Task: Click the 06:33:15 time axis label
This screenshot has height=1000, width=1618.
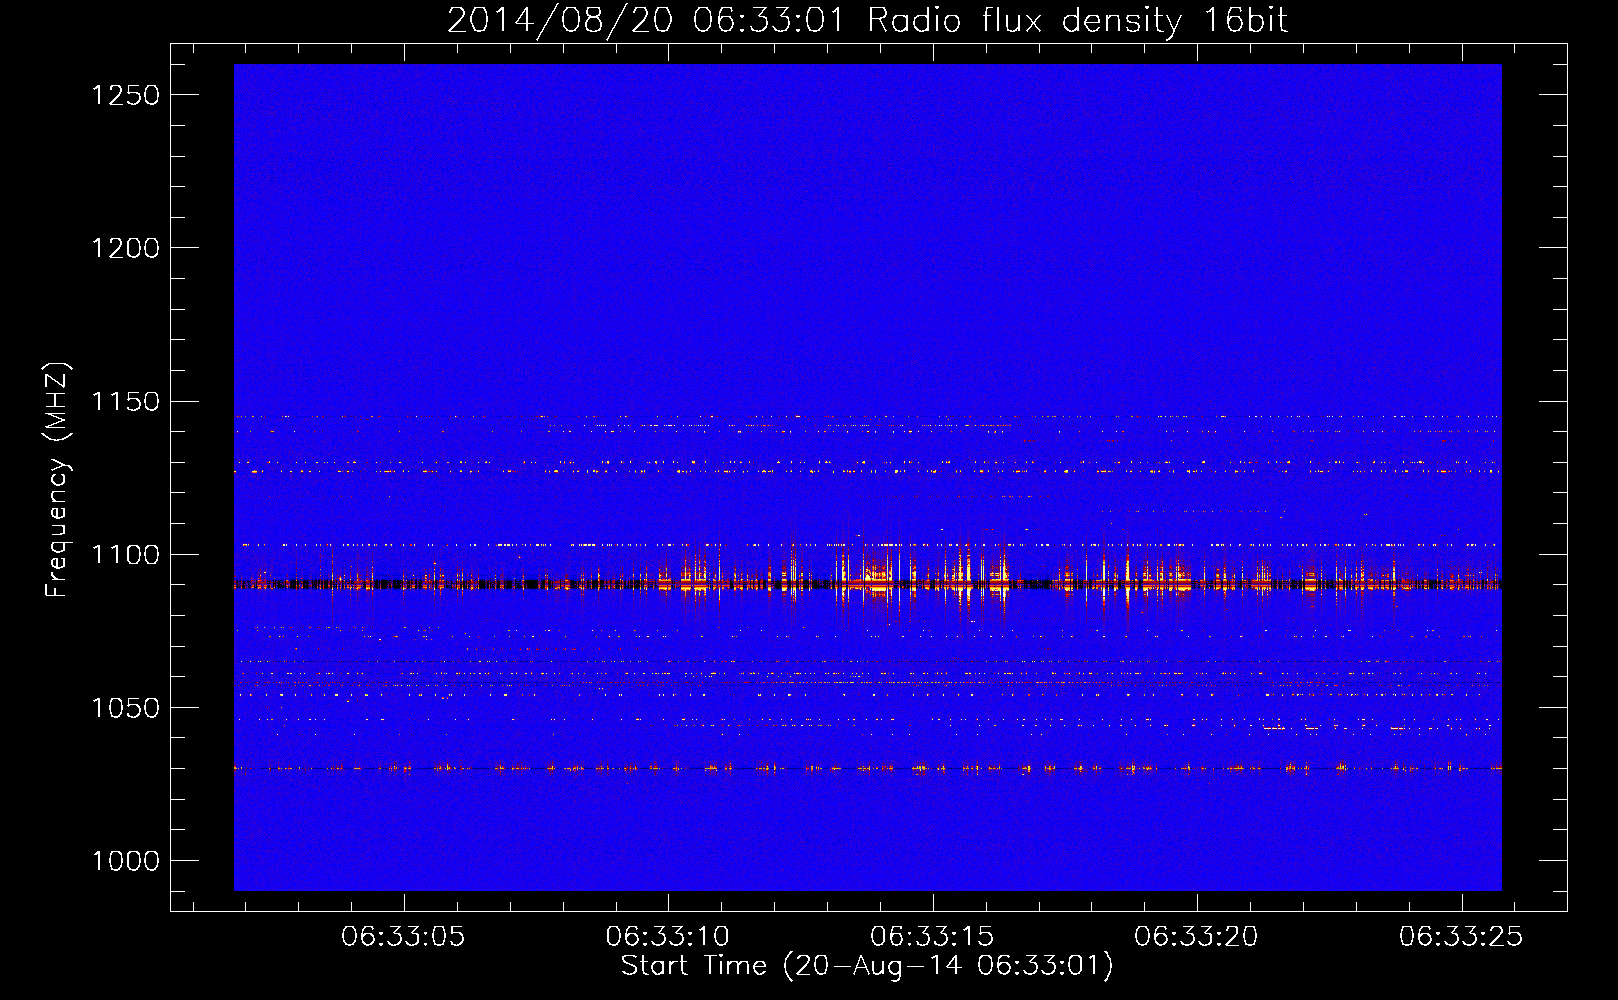Action: point(932,937)
